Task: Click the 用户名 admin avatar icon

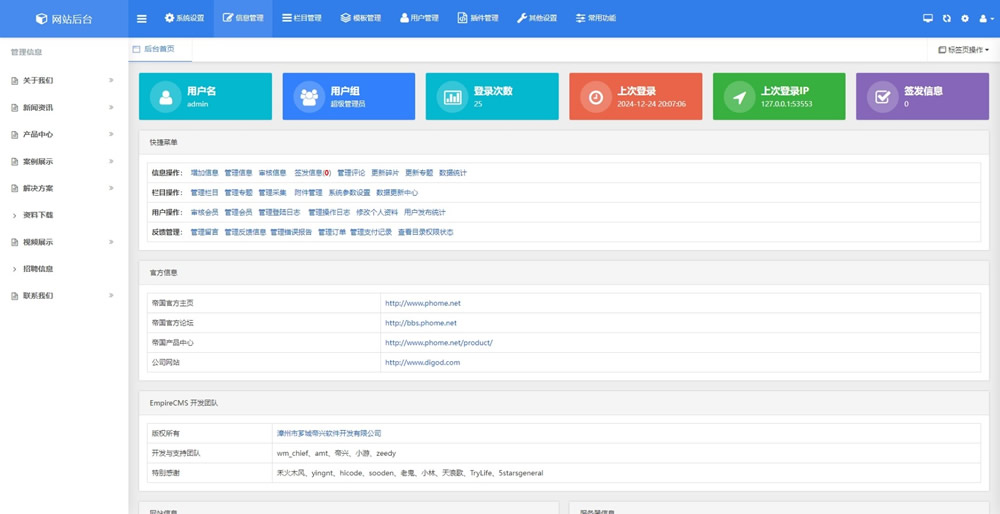Action: coord(165,97)
